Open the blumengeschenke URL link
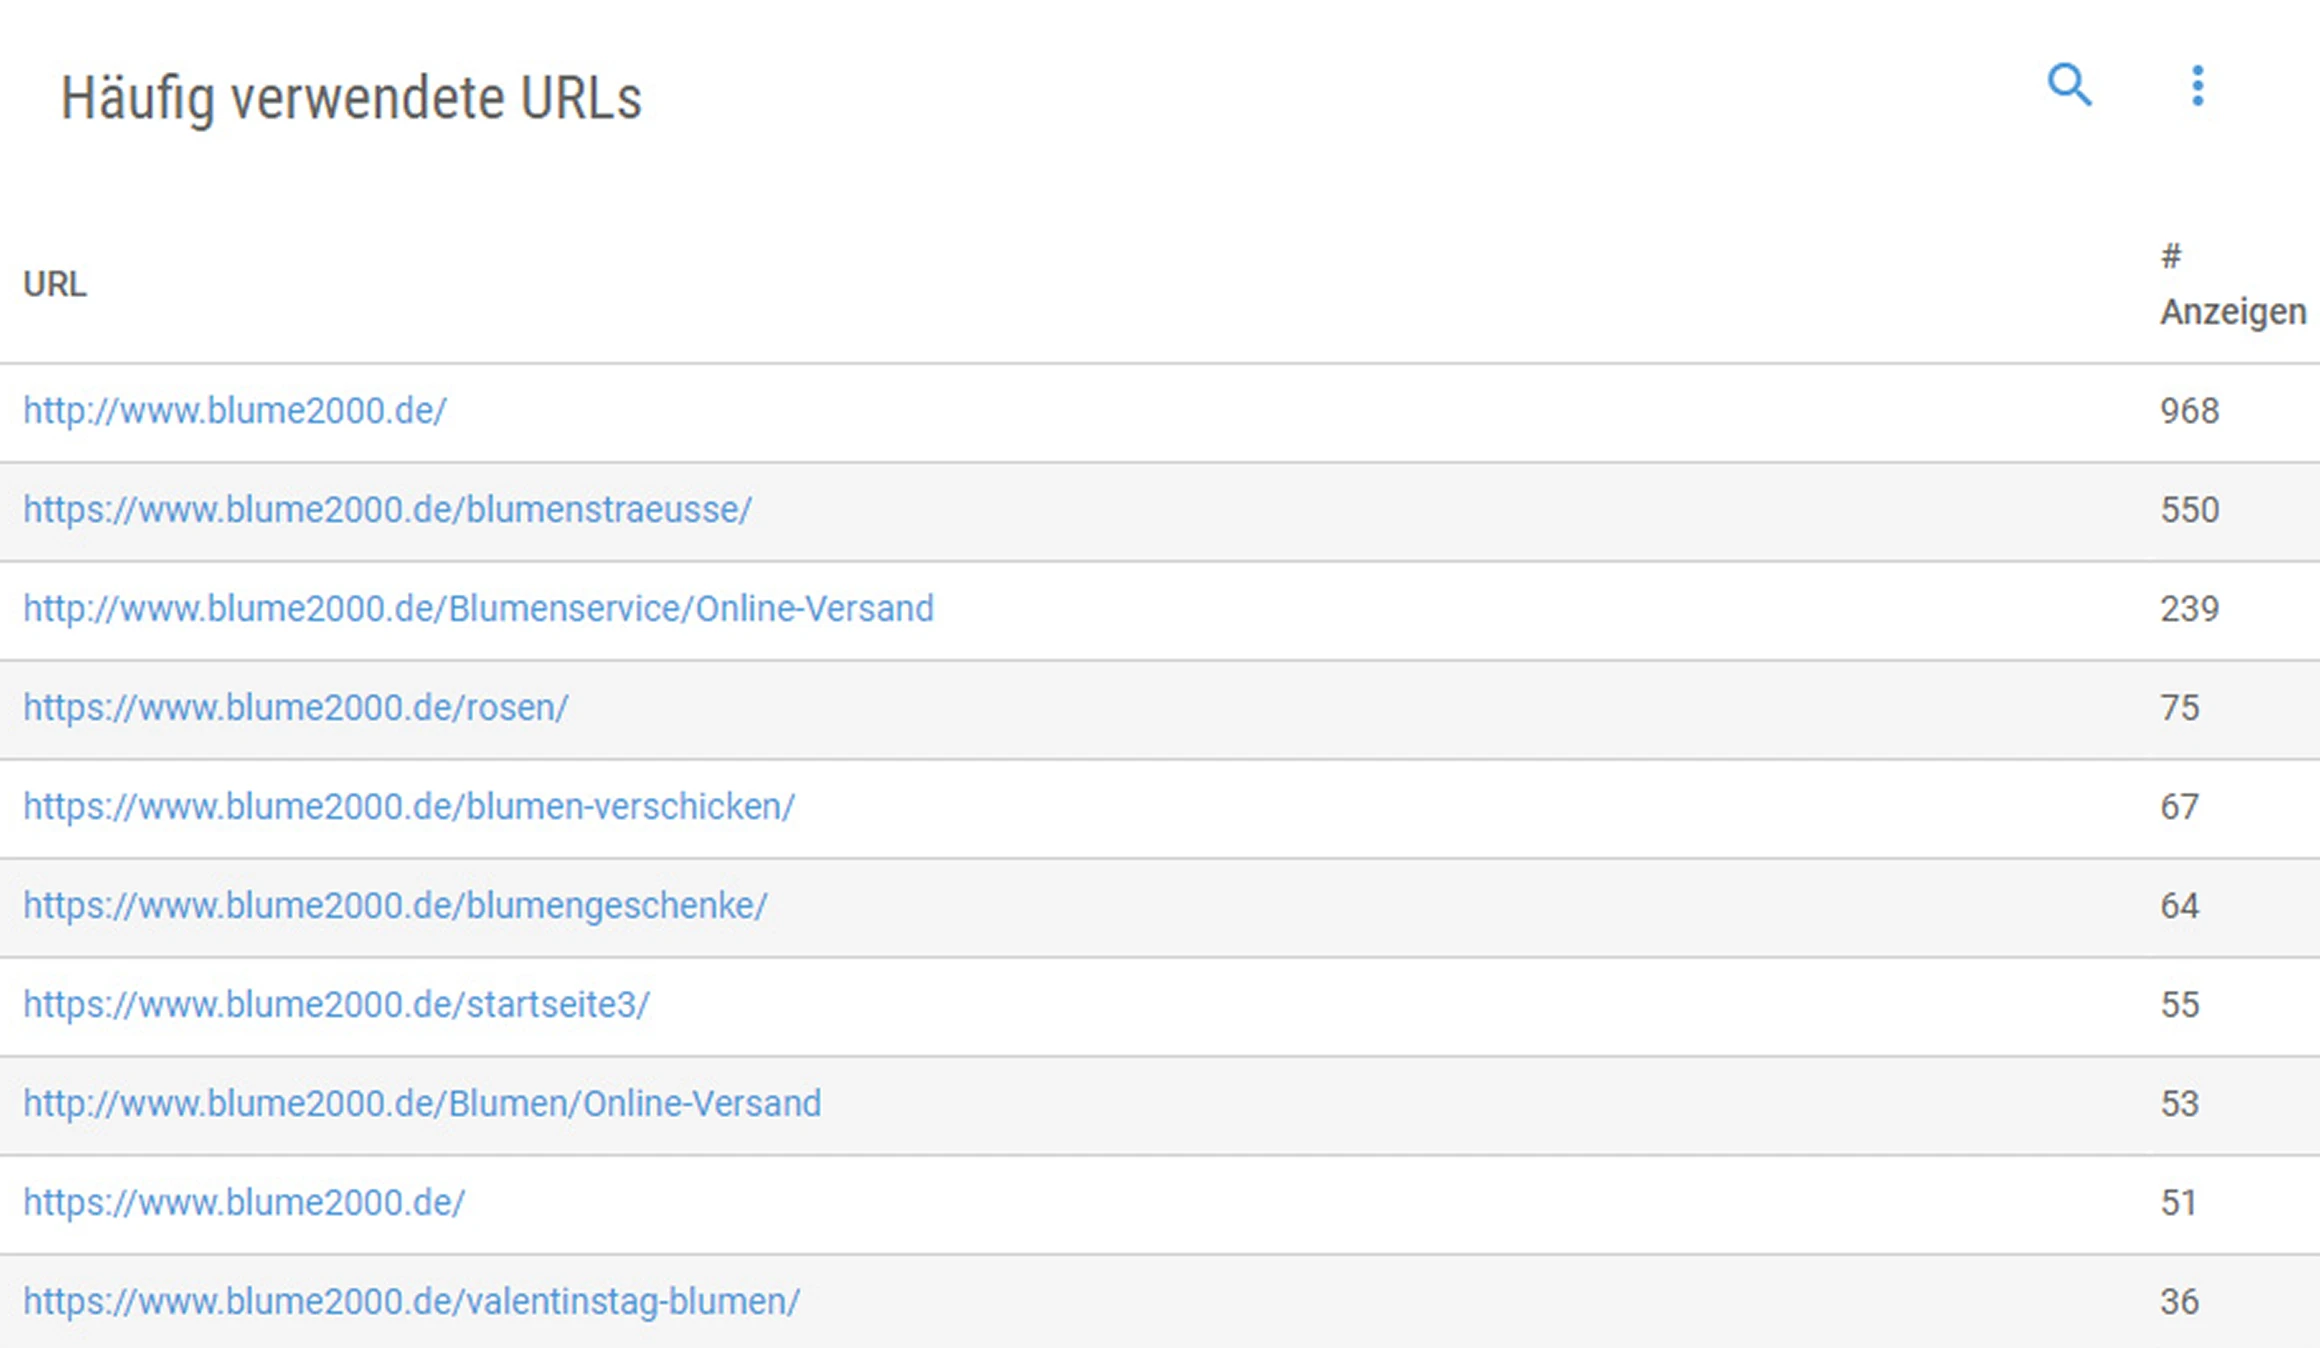Image resolution: width=2320 pixels, height=1348 pixels. 395,906
